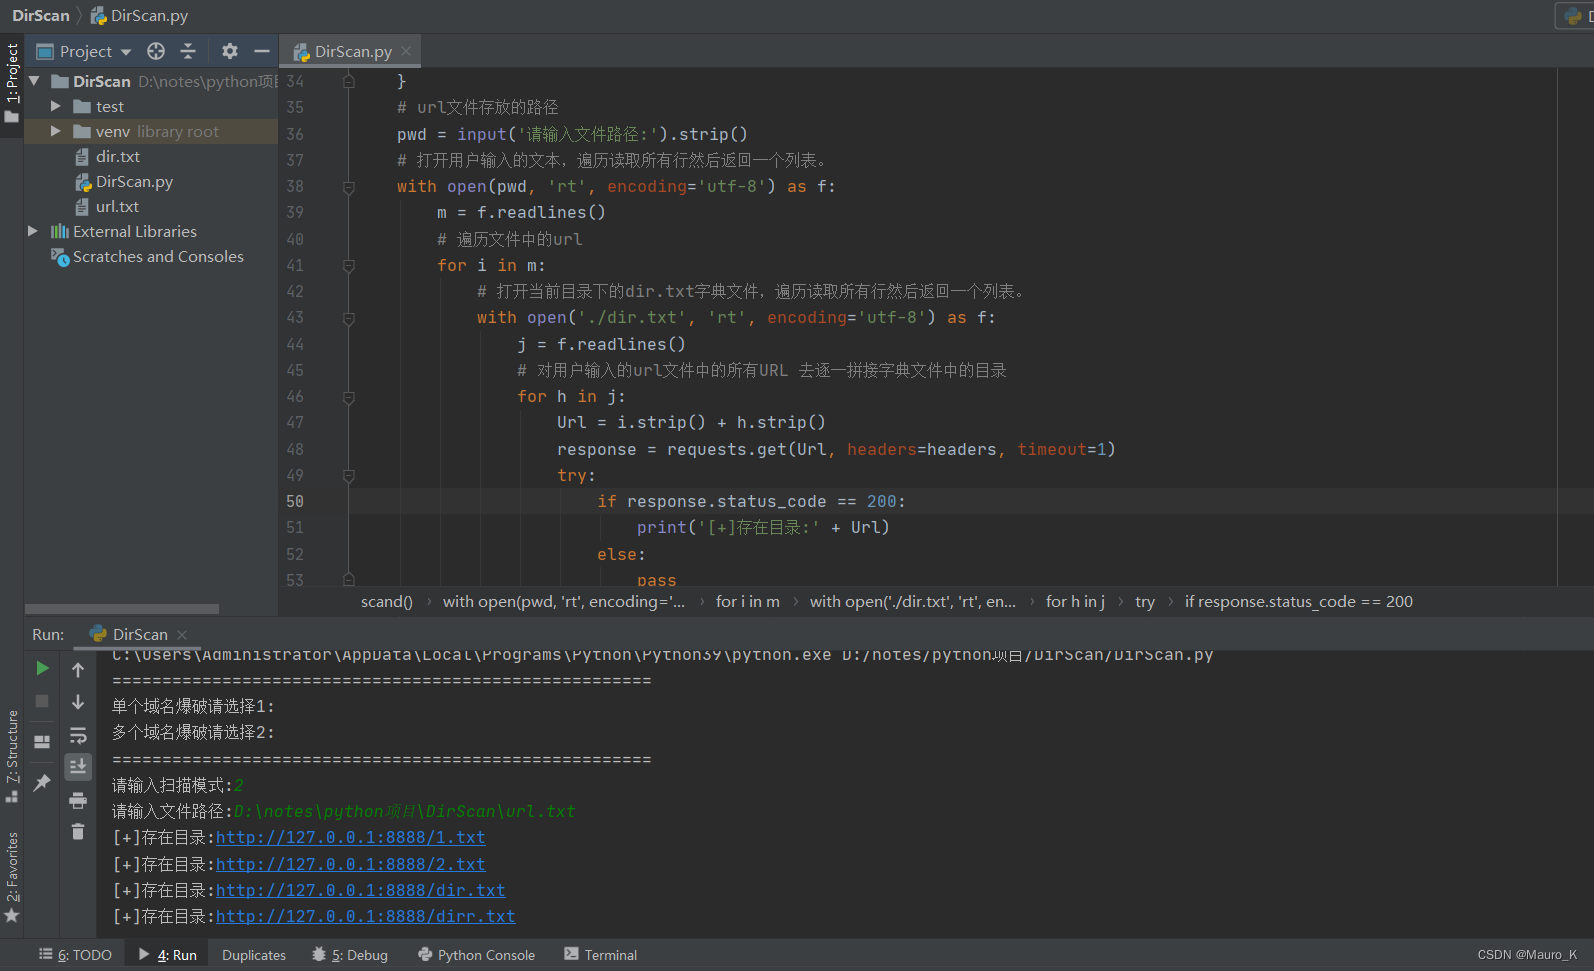Screen dimensions: 1594x971
Task: Fold the for loop at line 46
Action: [x=349, y=397]
